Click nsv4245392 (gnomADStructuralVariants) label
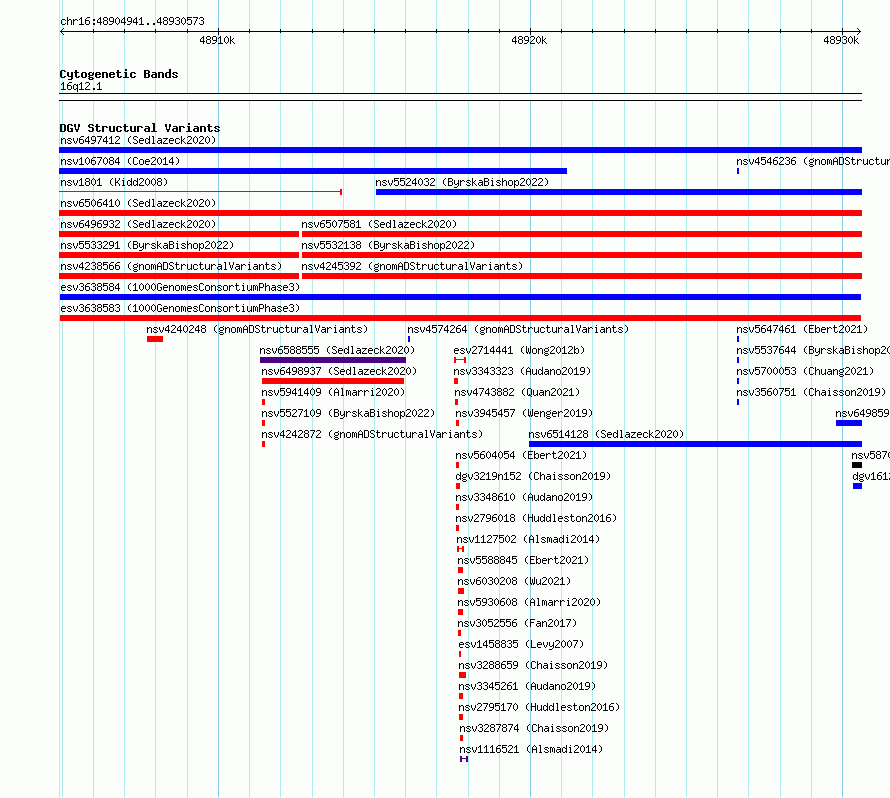890x798 pixels. tap(412, 266)
